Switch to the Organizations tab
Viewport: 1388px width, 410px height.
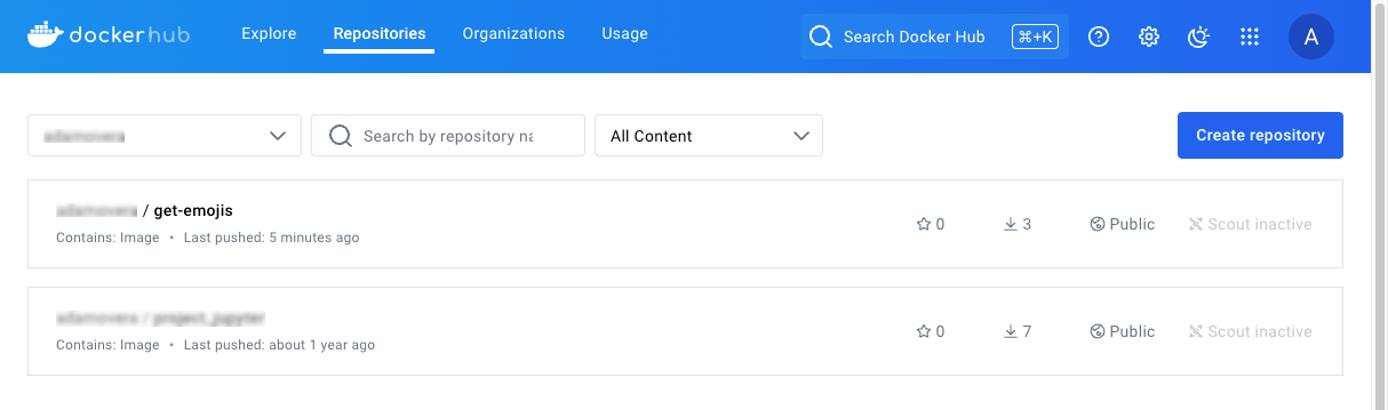[x=513, y=34]
